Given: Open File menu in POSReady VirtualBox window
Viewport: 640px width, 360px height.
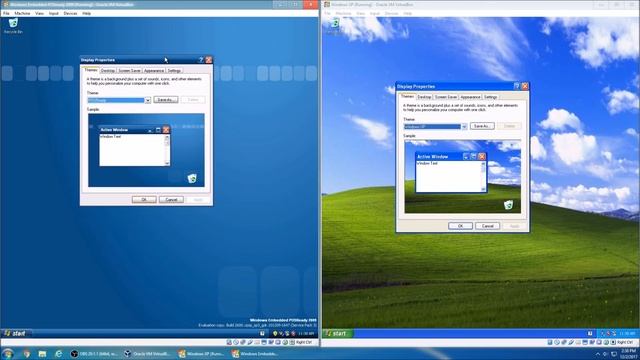Looking at the screenshot, I should [6, 13].
